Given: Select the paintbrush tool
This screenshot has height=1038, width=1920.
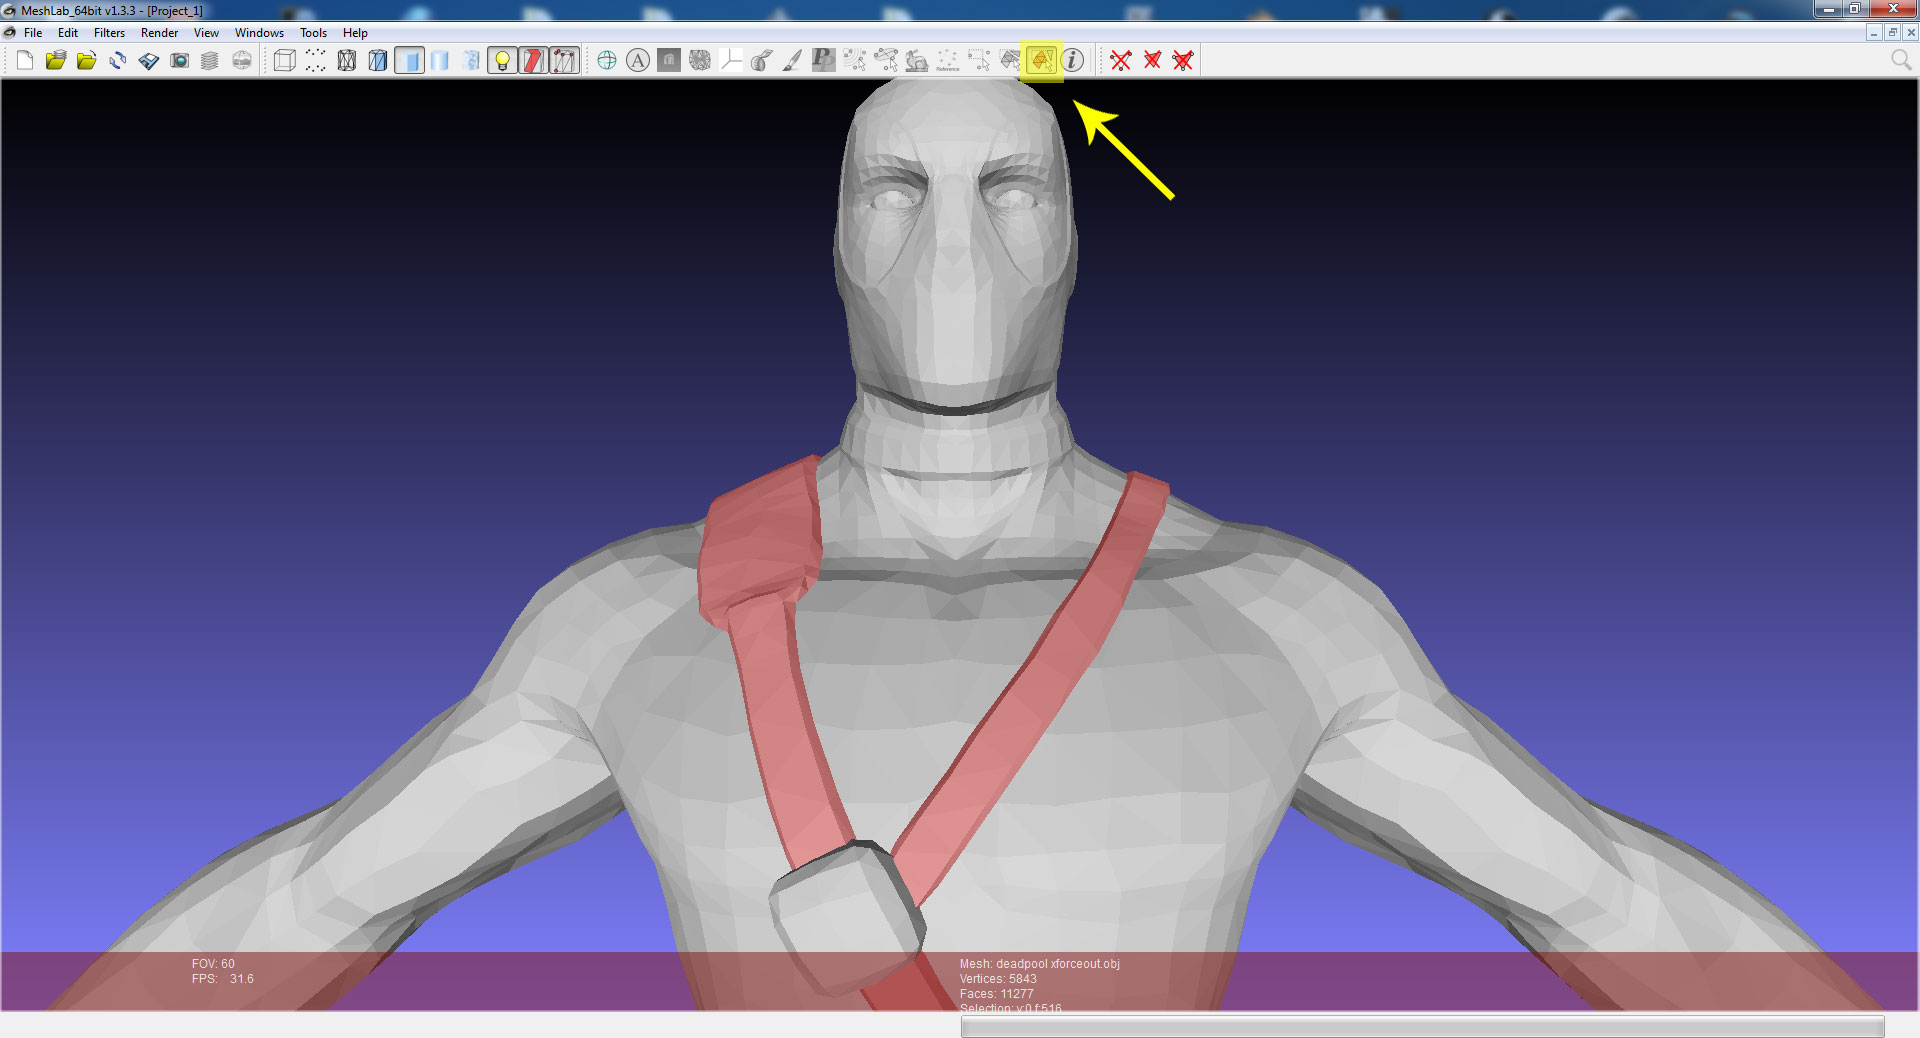Looking at the screenshot, I should (x=793, y=61).
